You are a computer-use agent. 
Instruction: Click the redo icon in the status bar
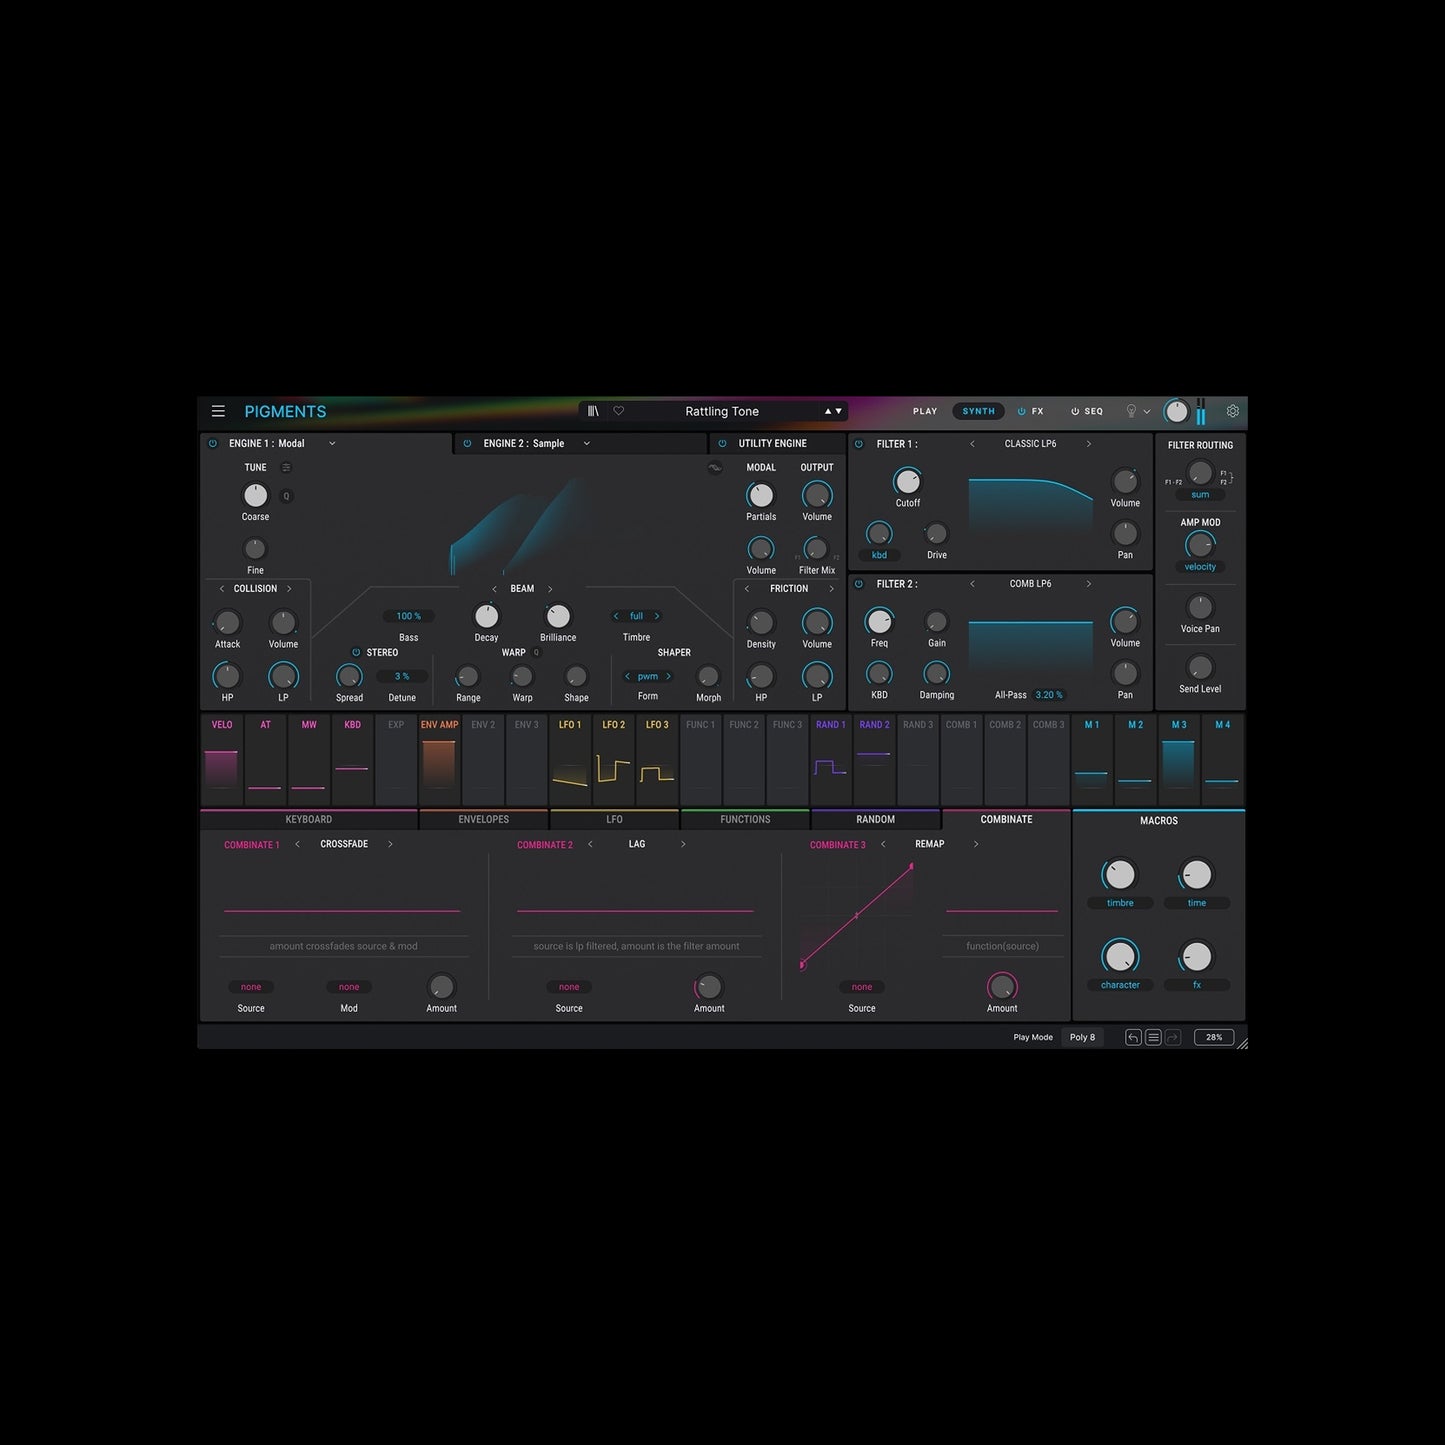(x=1173, y=1037)
